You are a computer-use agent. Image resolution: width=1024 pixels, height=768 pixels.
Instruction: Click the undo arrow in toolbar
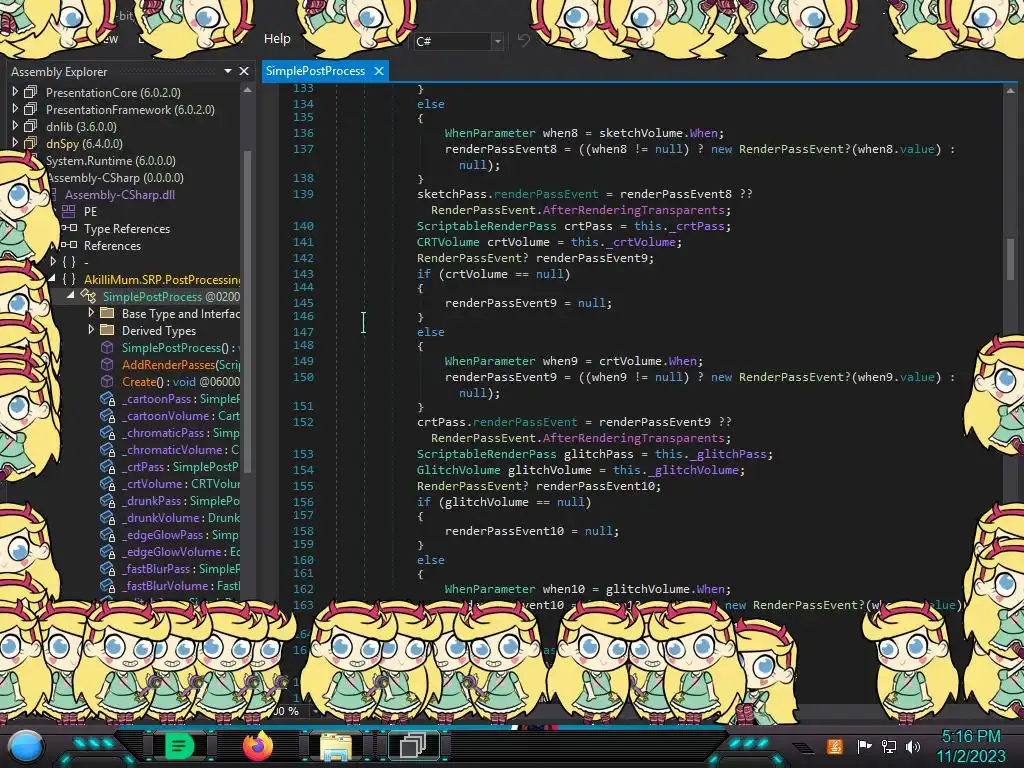[524, 40]
